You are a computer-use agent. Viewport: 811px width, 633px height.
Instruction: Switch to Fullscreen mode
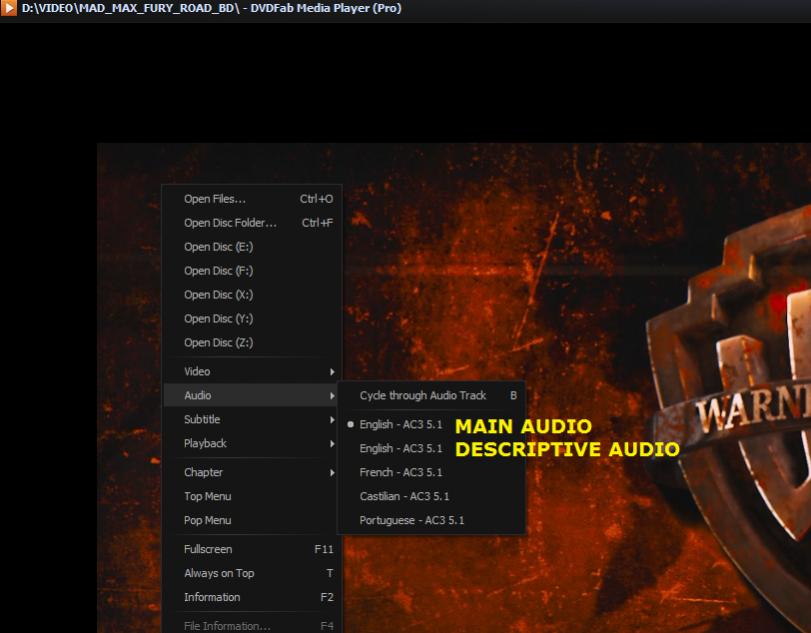point(252,549)
